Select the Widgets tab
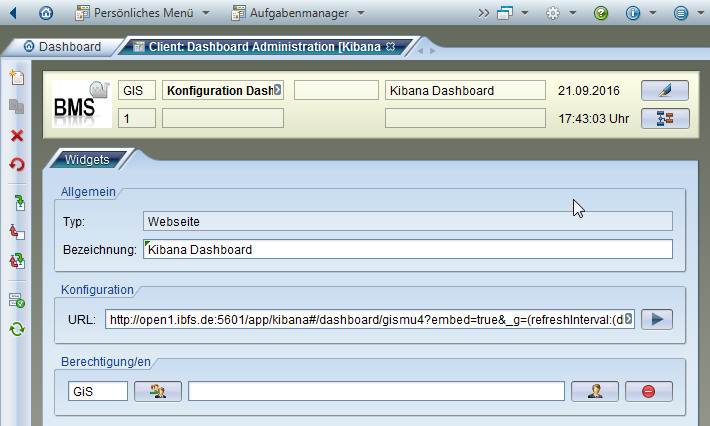The width and height of the screenshot is (710, 426). 87,159
